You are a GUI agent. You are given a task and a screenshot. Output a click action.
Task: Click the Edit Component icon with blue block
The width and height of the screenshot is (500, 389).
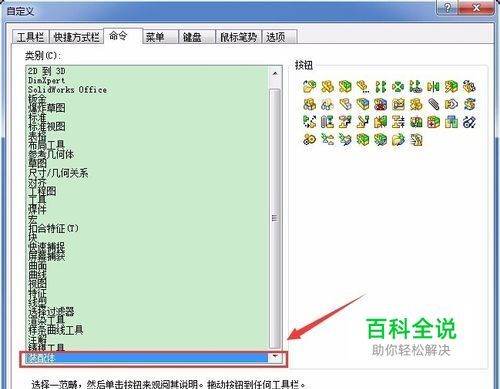pos(363,104)
